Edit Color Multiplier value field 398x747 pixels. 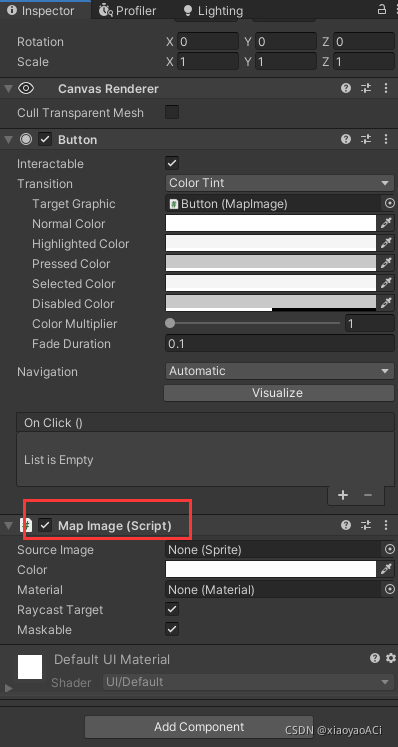[x=369, y=324]
